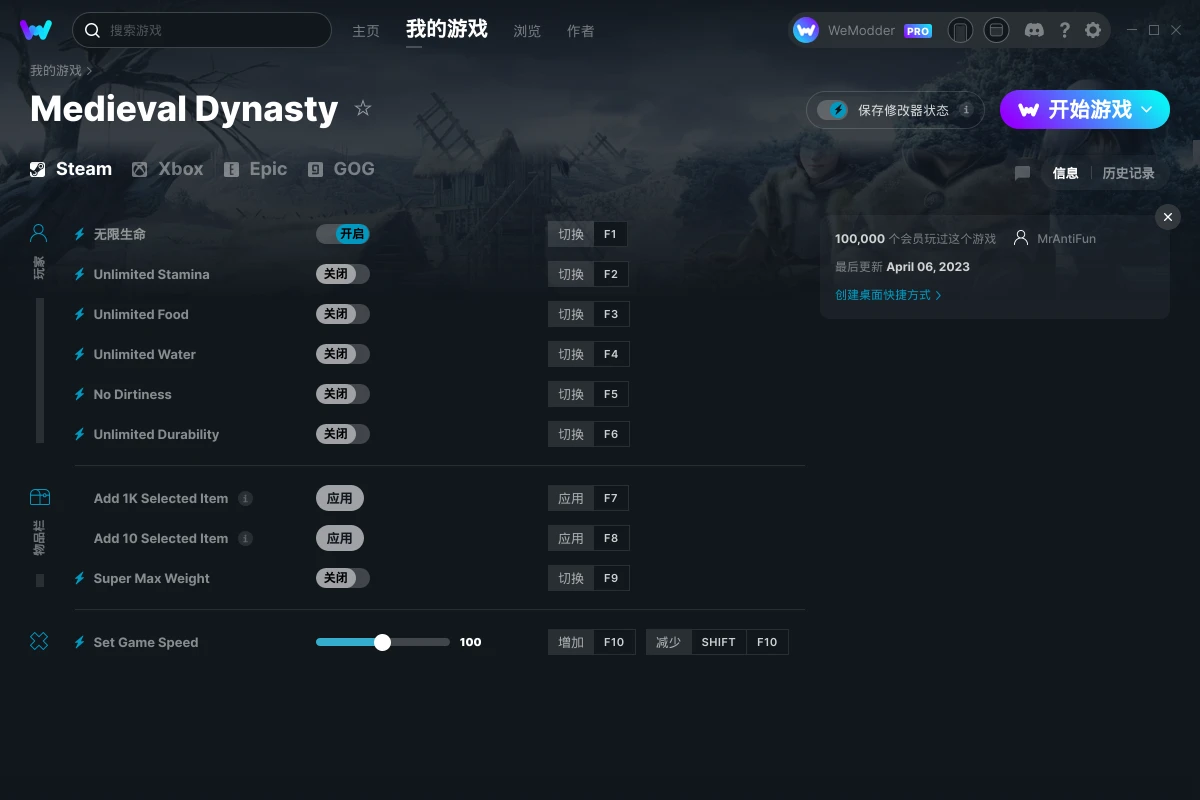Click the 开始游戏 button

(x=1085, y=109)
